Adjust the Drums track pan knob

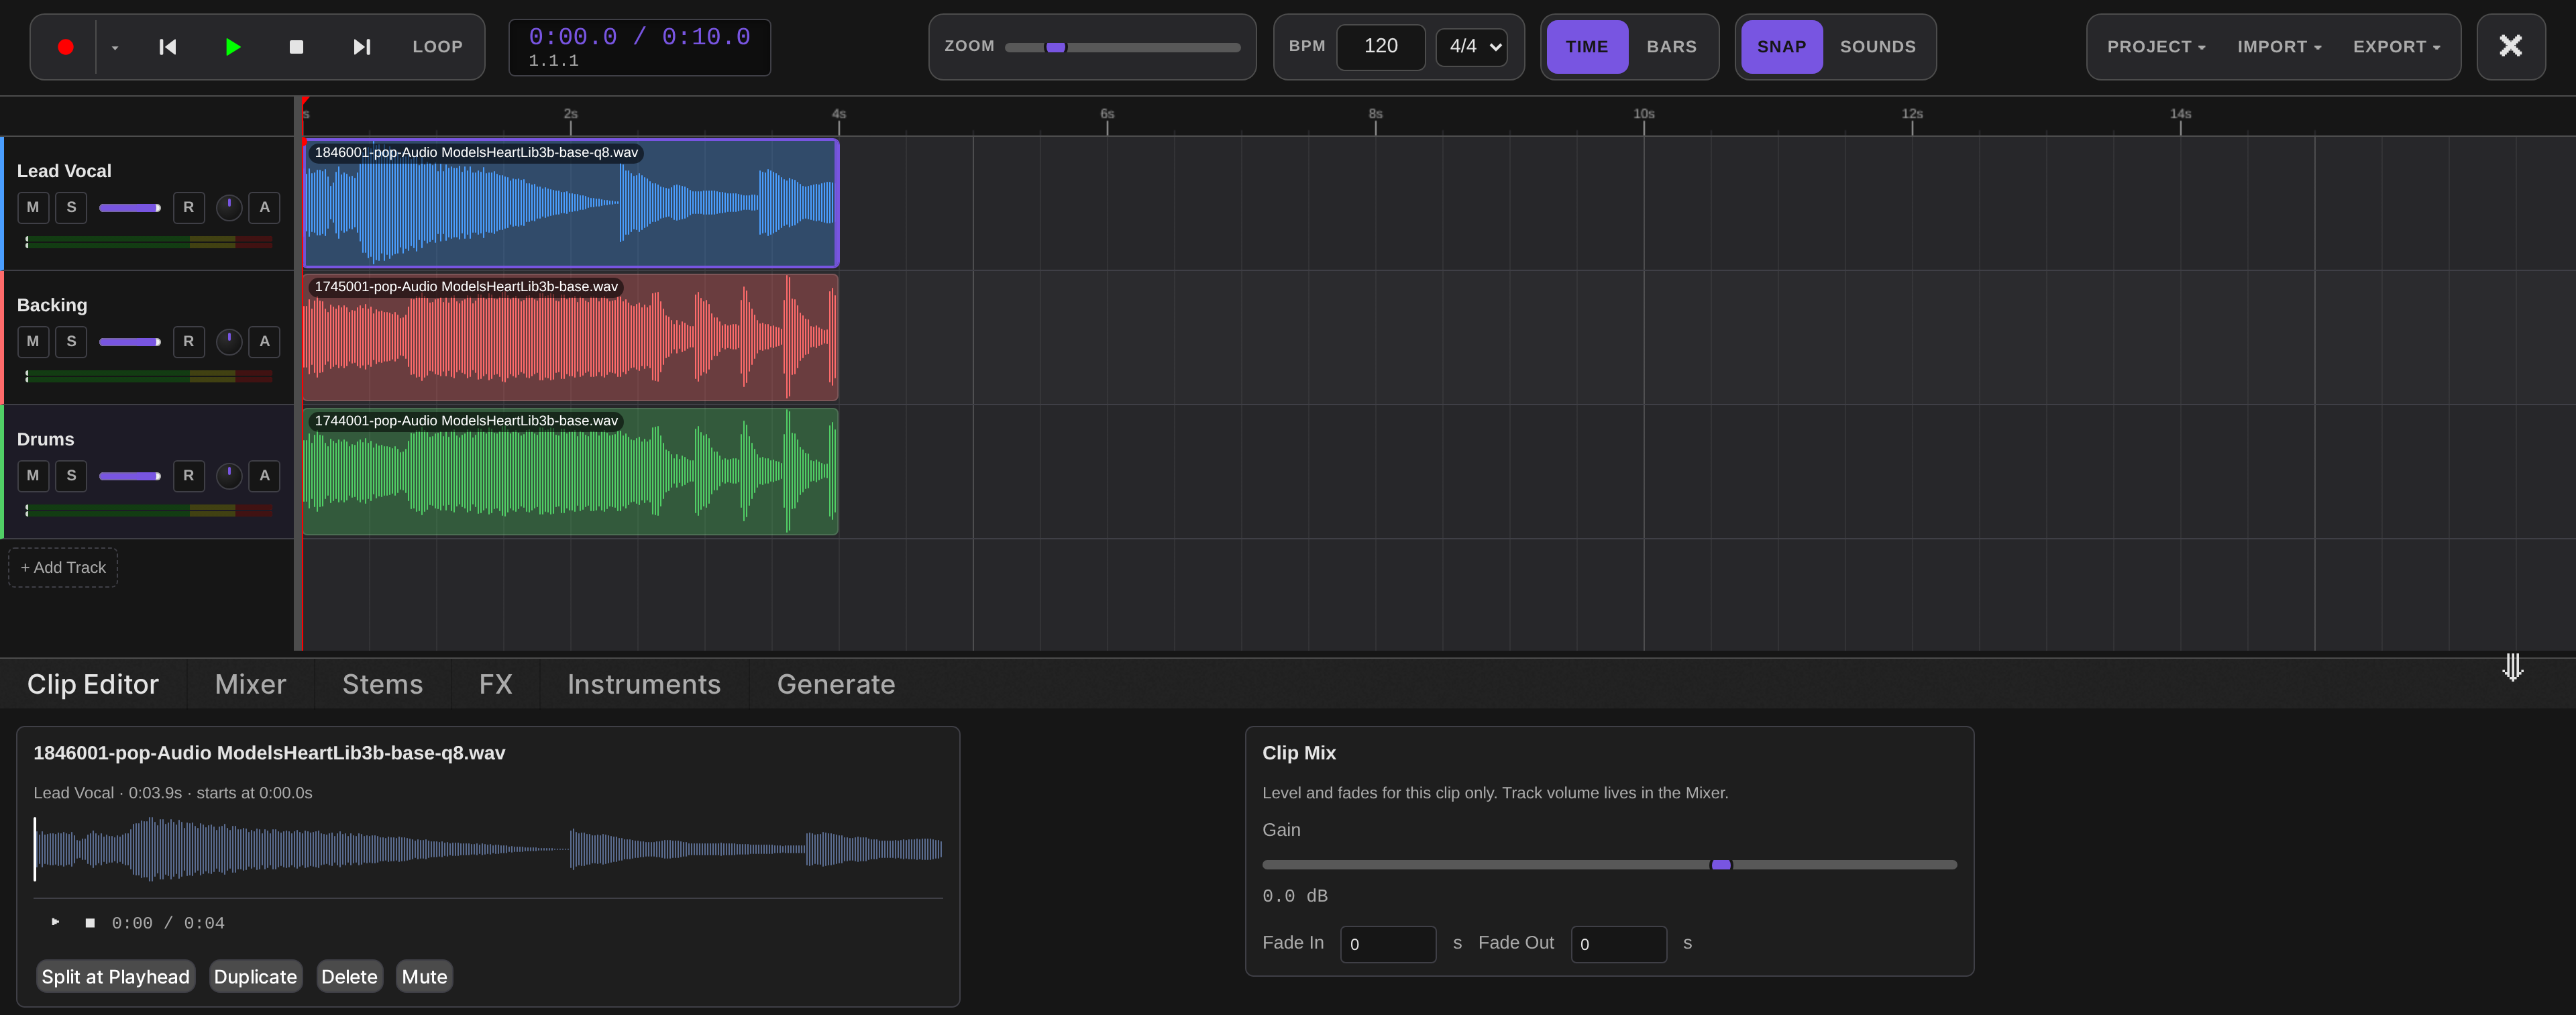(x=229, y=475)
